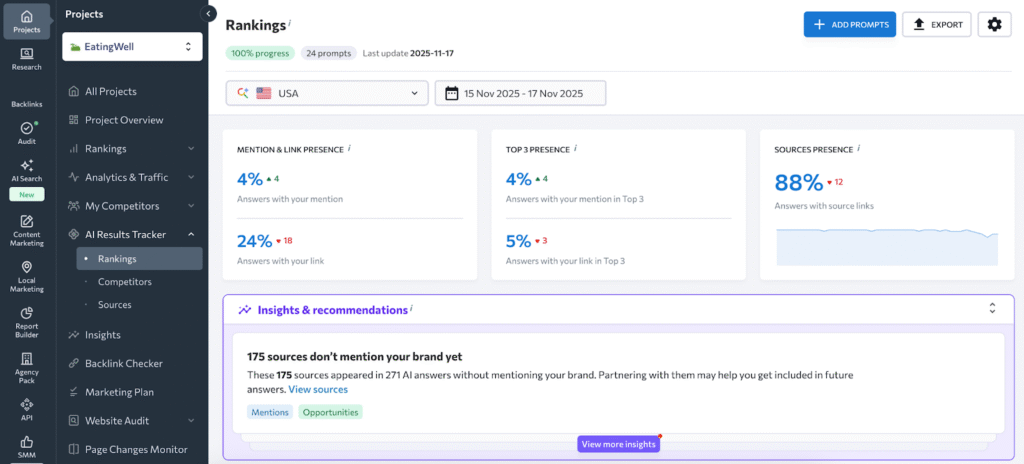Click the Add Prompts button

(x=849, y=25)
